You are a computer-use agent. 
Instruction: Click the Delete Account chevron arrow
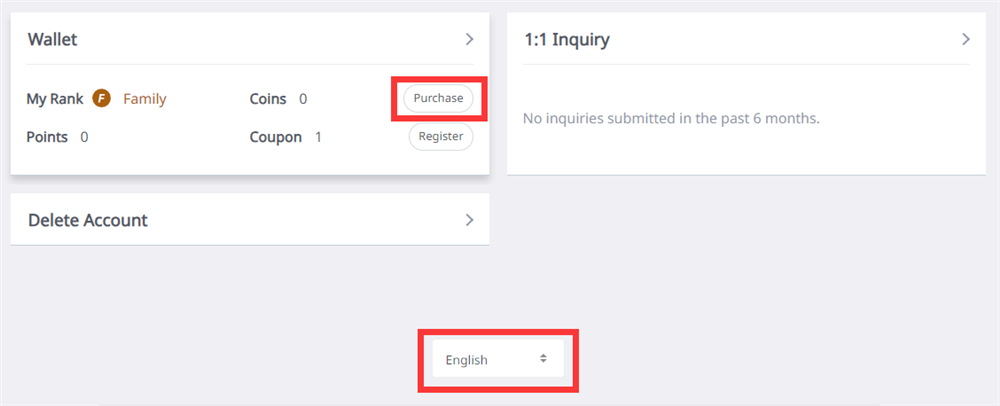[x=469, y=220]
